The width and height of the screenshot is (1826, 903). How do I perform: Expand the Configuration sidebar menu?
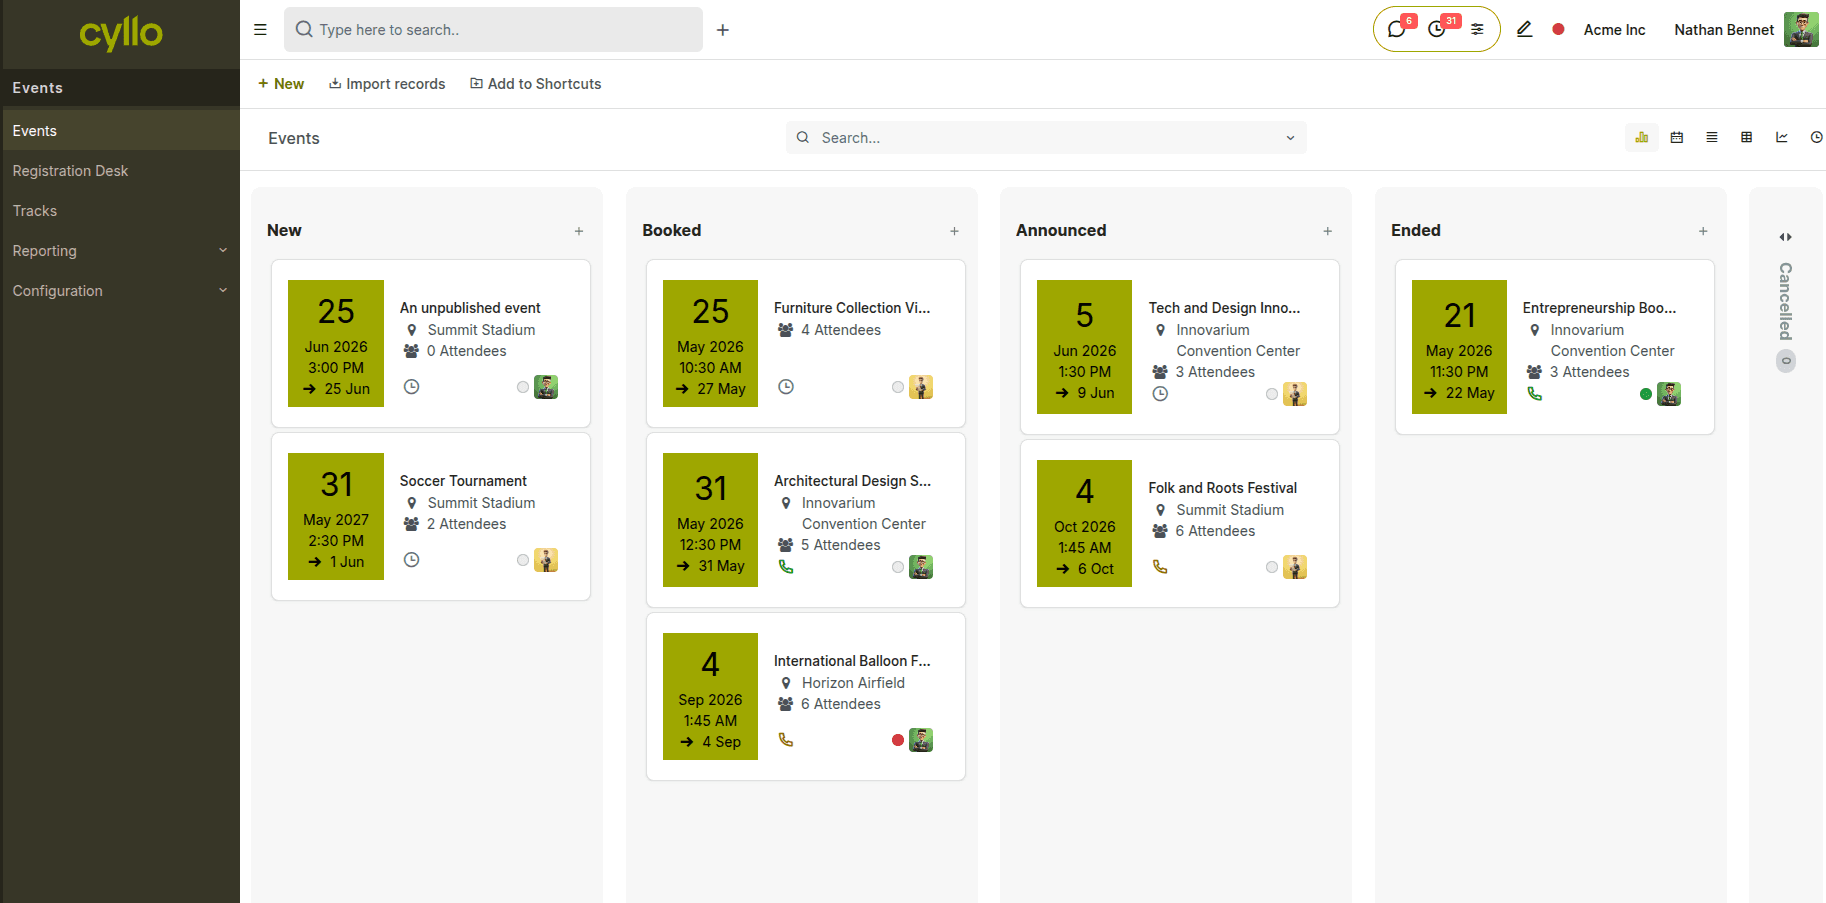(120, 291)
